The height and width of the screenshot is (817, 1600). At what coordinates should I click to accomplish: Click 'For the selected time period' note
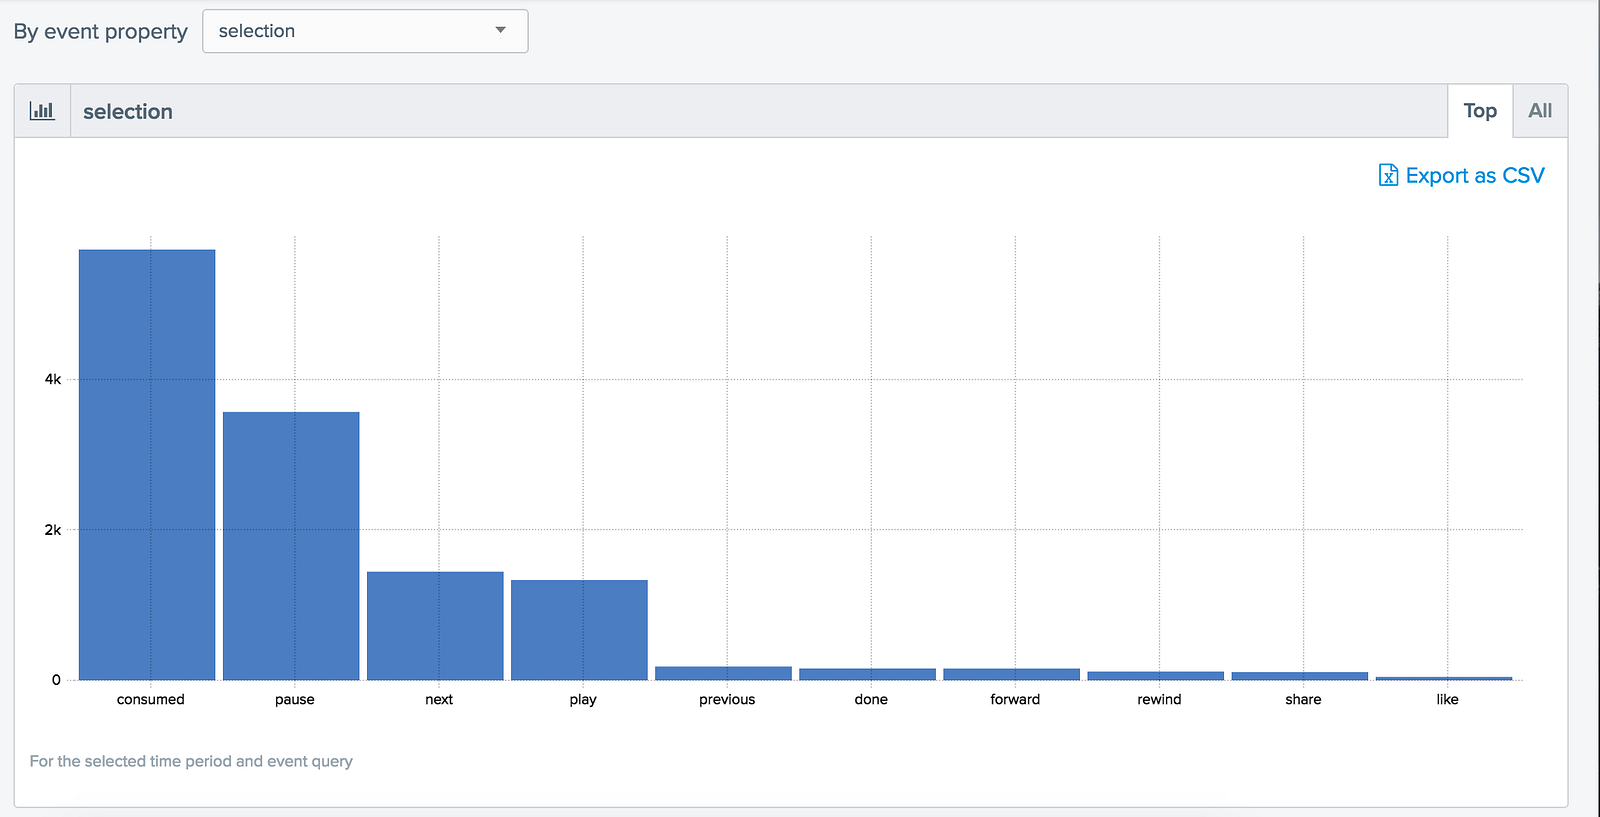(x=191, y=761)
